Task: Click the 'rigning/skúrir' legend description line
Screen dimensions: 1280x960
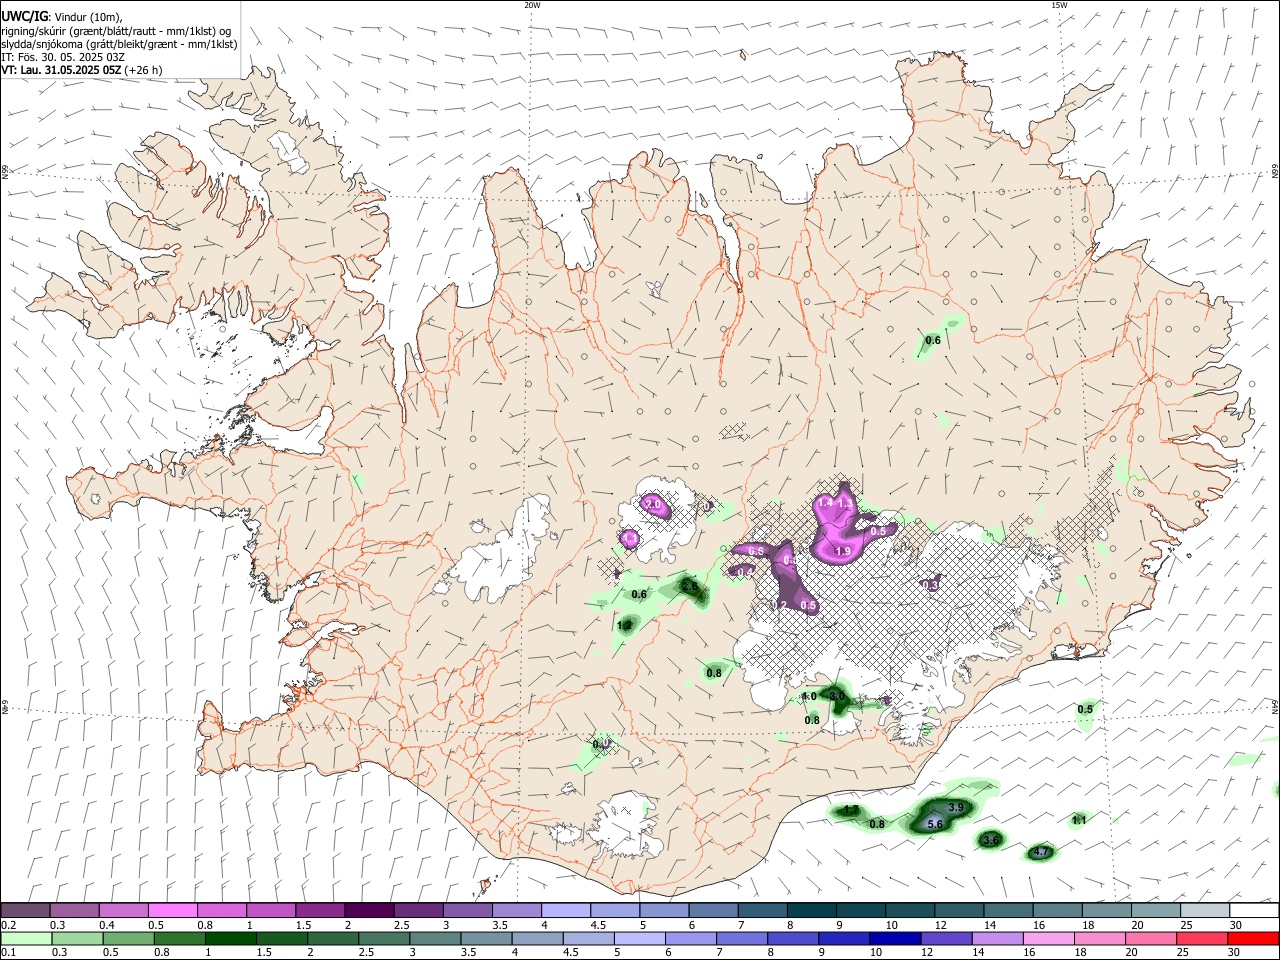Action: pos(116,30)
